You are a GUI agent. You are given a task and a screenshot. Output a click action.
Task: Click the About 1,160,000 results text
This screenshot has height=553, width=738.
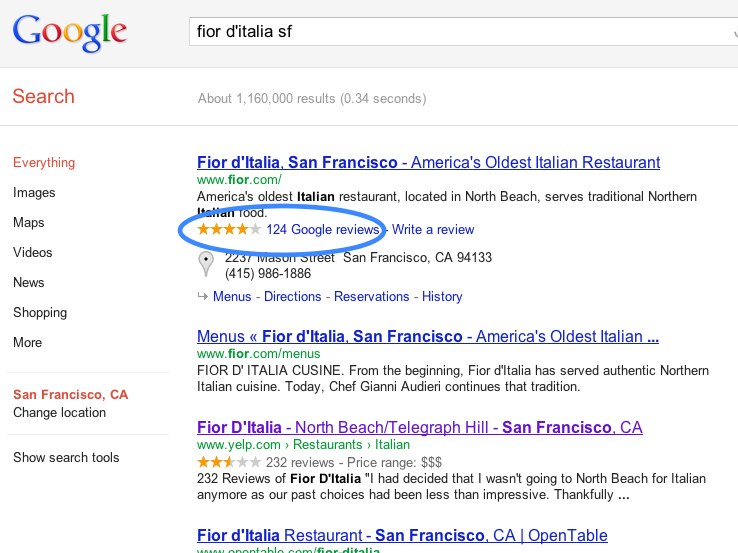click(x=312, y=99)
